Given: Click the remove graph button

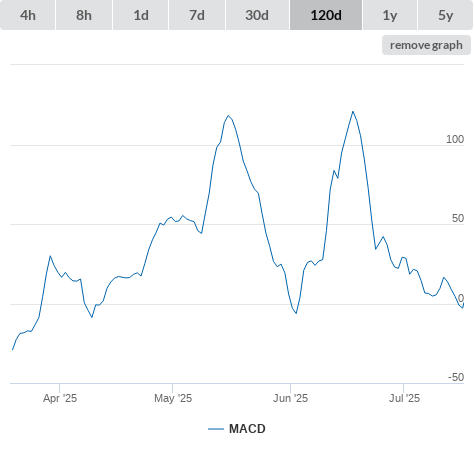Looking at the screenshot, I should (426, 45).
